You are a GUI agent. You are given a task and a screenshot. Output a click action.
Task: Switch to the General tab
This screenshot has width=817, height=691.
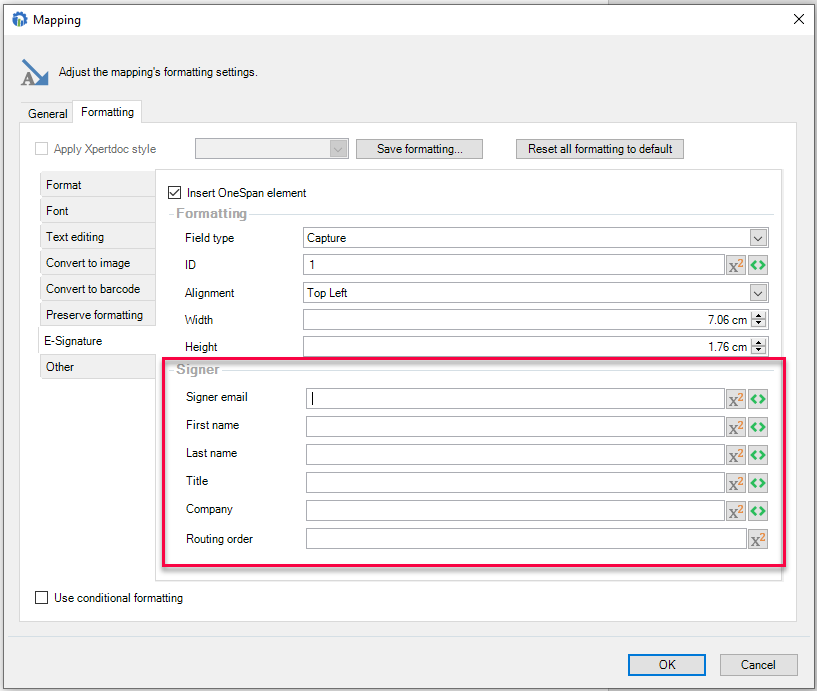coord(47,114)
